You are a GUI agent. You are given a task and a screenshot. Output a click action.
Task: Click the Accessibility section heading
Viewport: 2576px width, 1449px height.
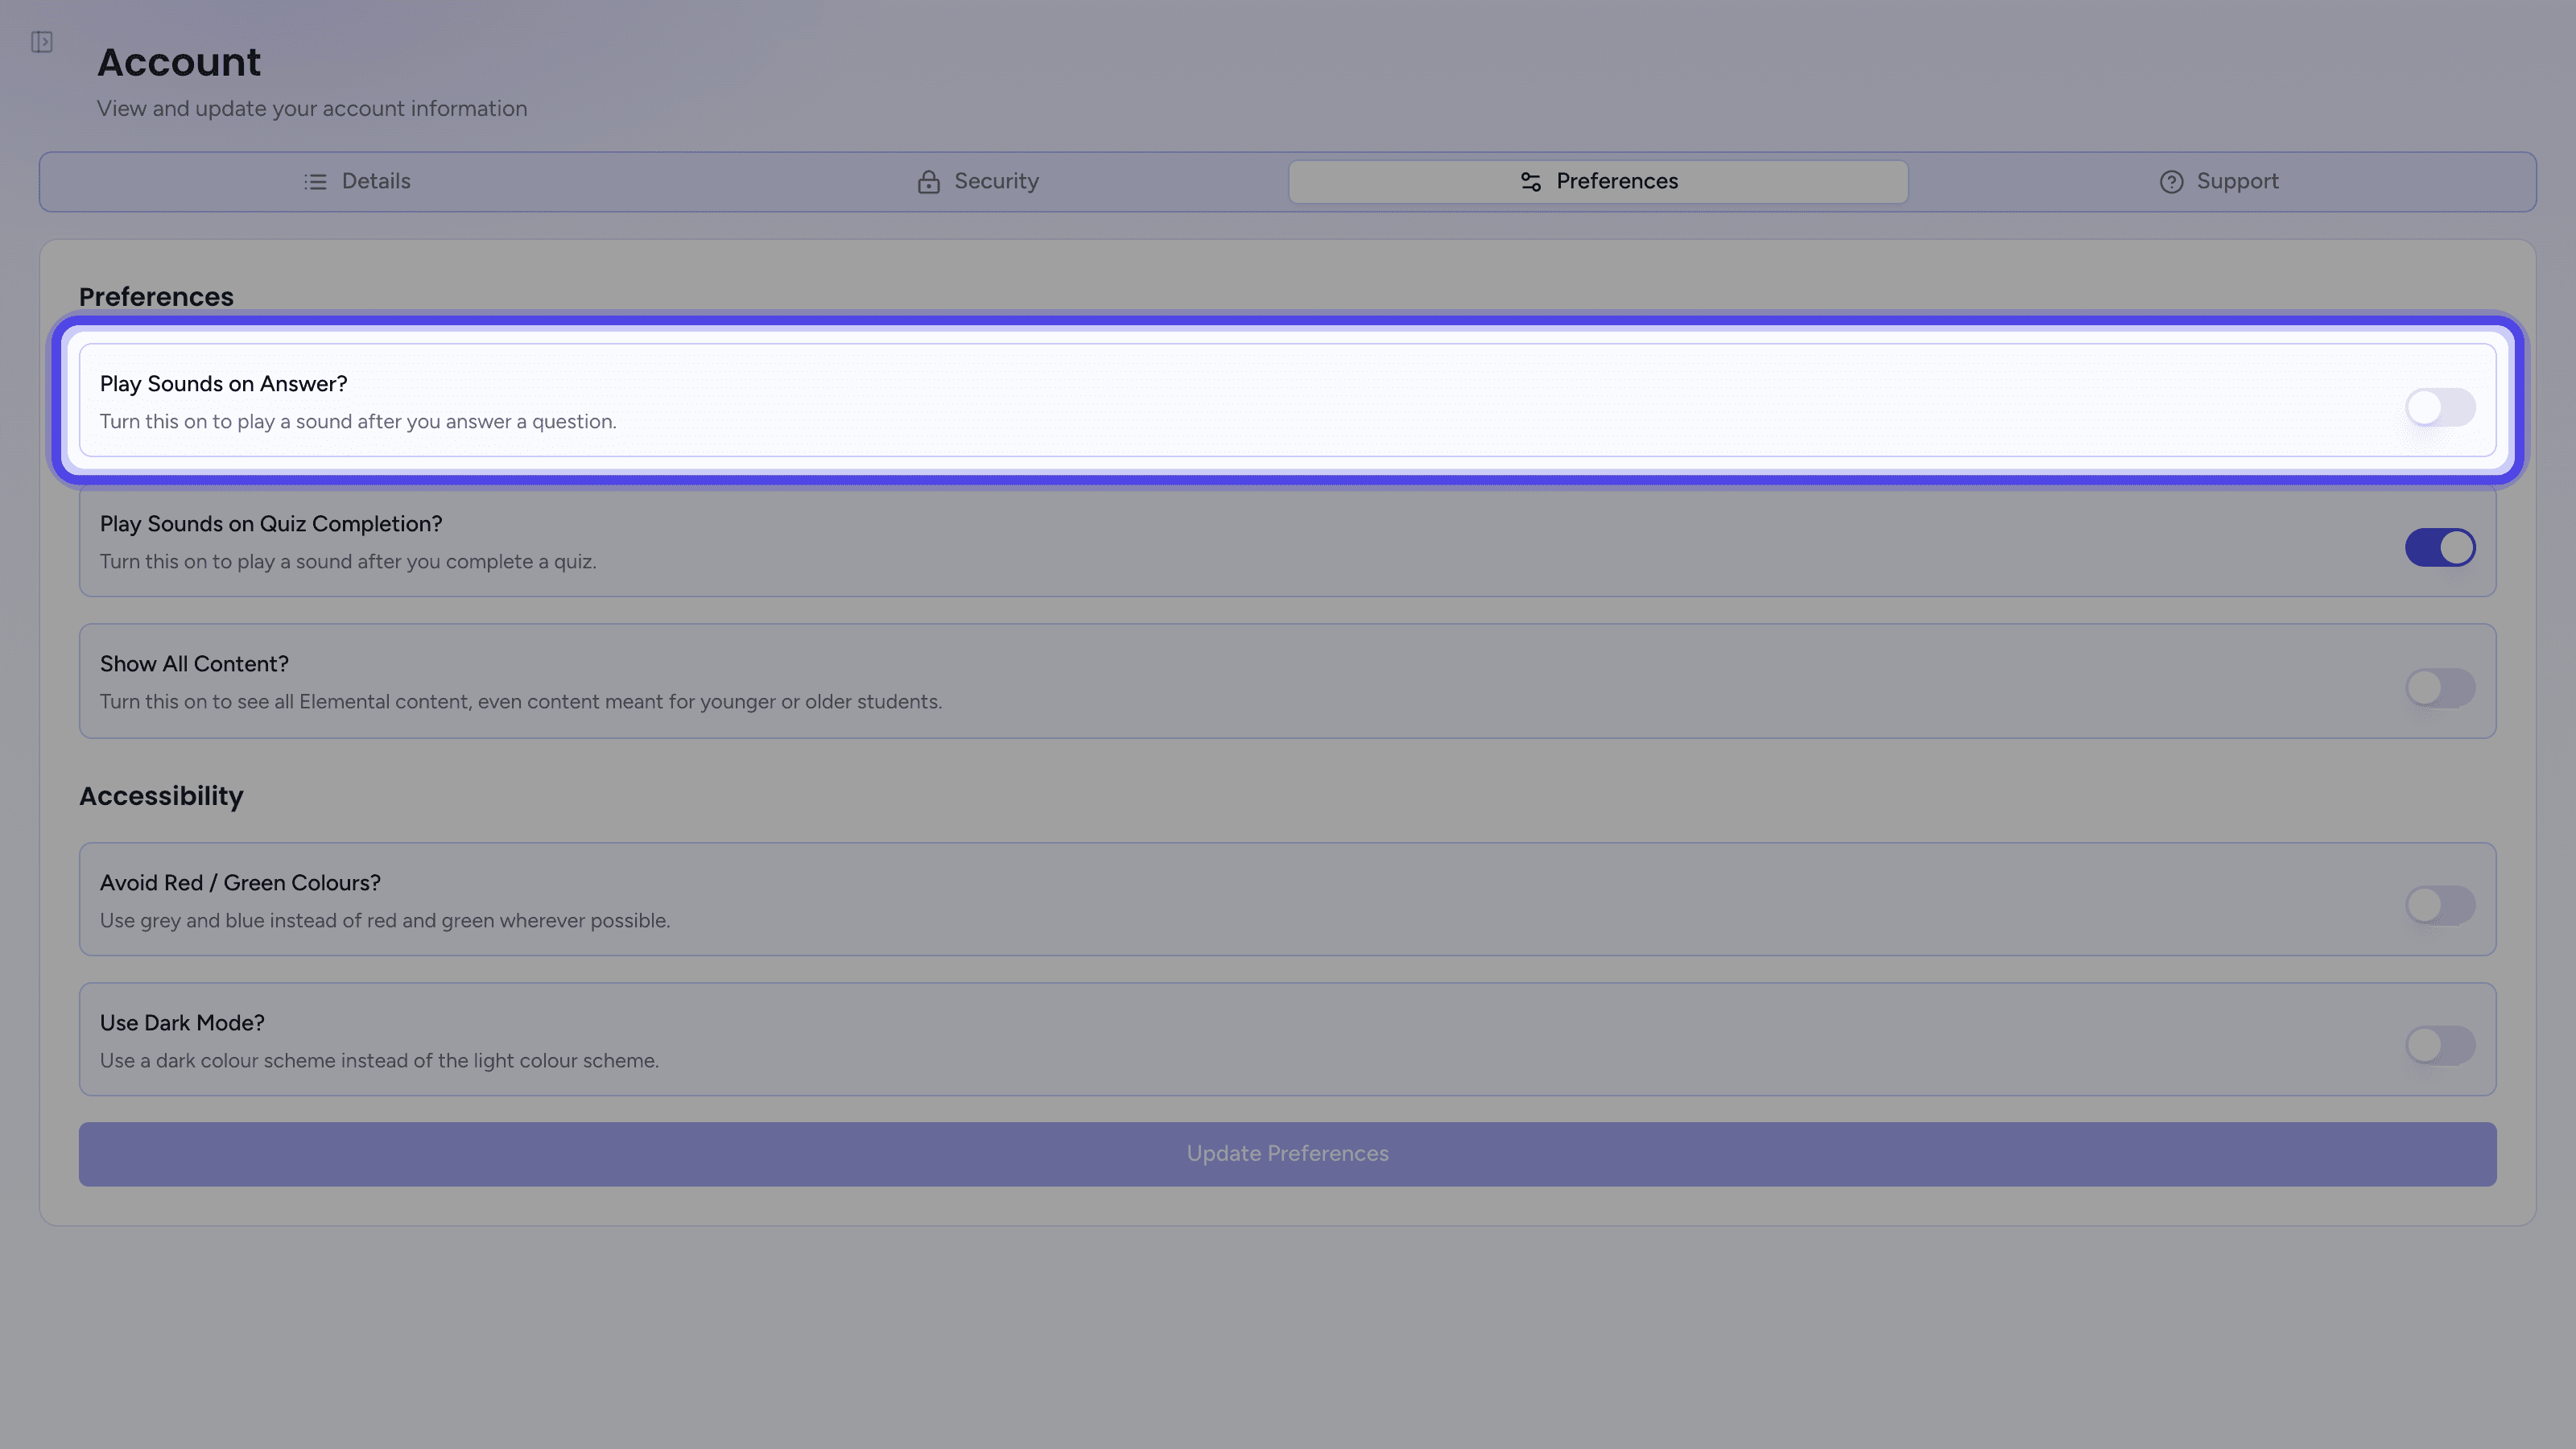[x=161, y=796]
